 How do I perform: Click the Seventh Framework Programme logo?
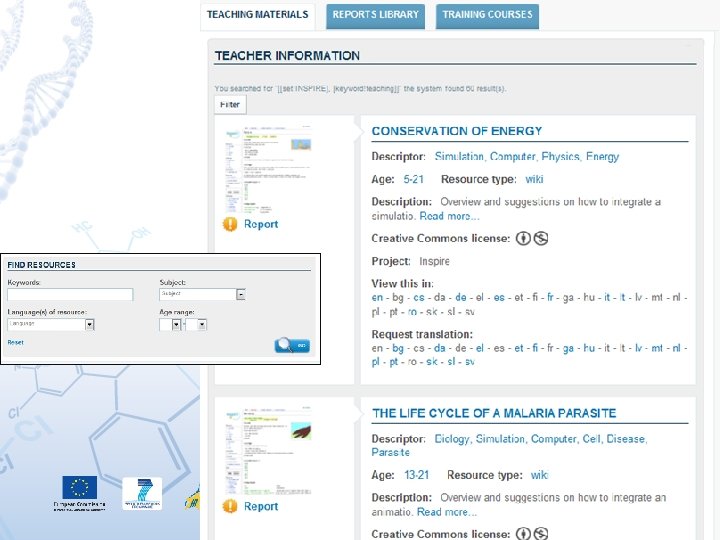point(142,493)
